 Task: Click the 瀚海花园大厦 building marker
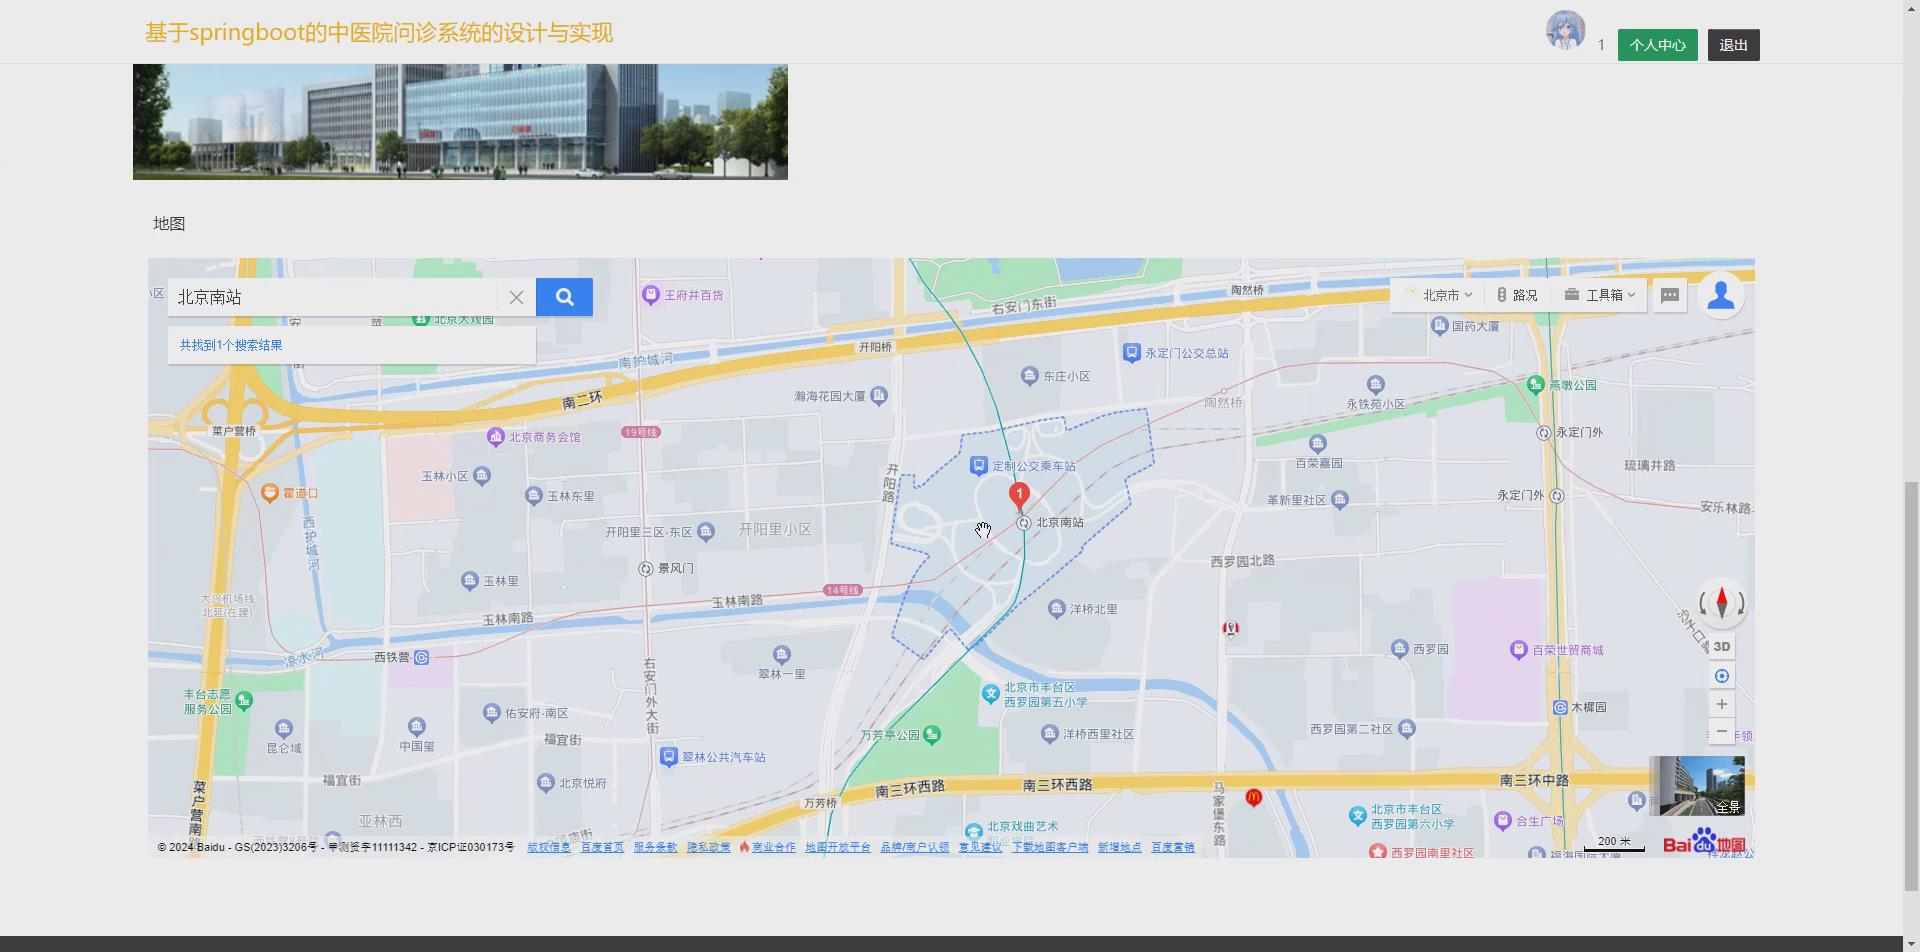878,396
